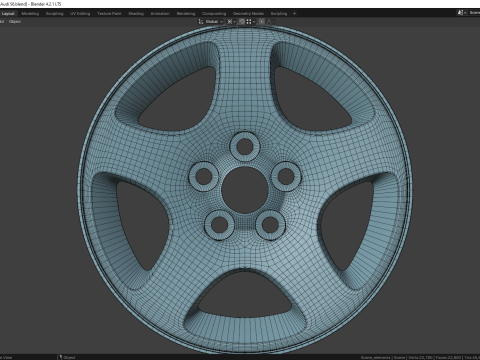Click the Faces count in status bar
Screen dimensions: 480x360
pos(449,357)
